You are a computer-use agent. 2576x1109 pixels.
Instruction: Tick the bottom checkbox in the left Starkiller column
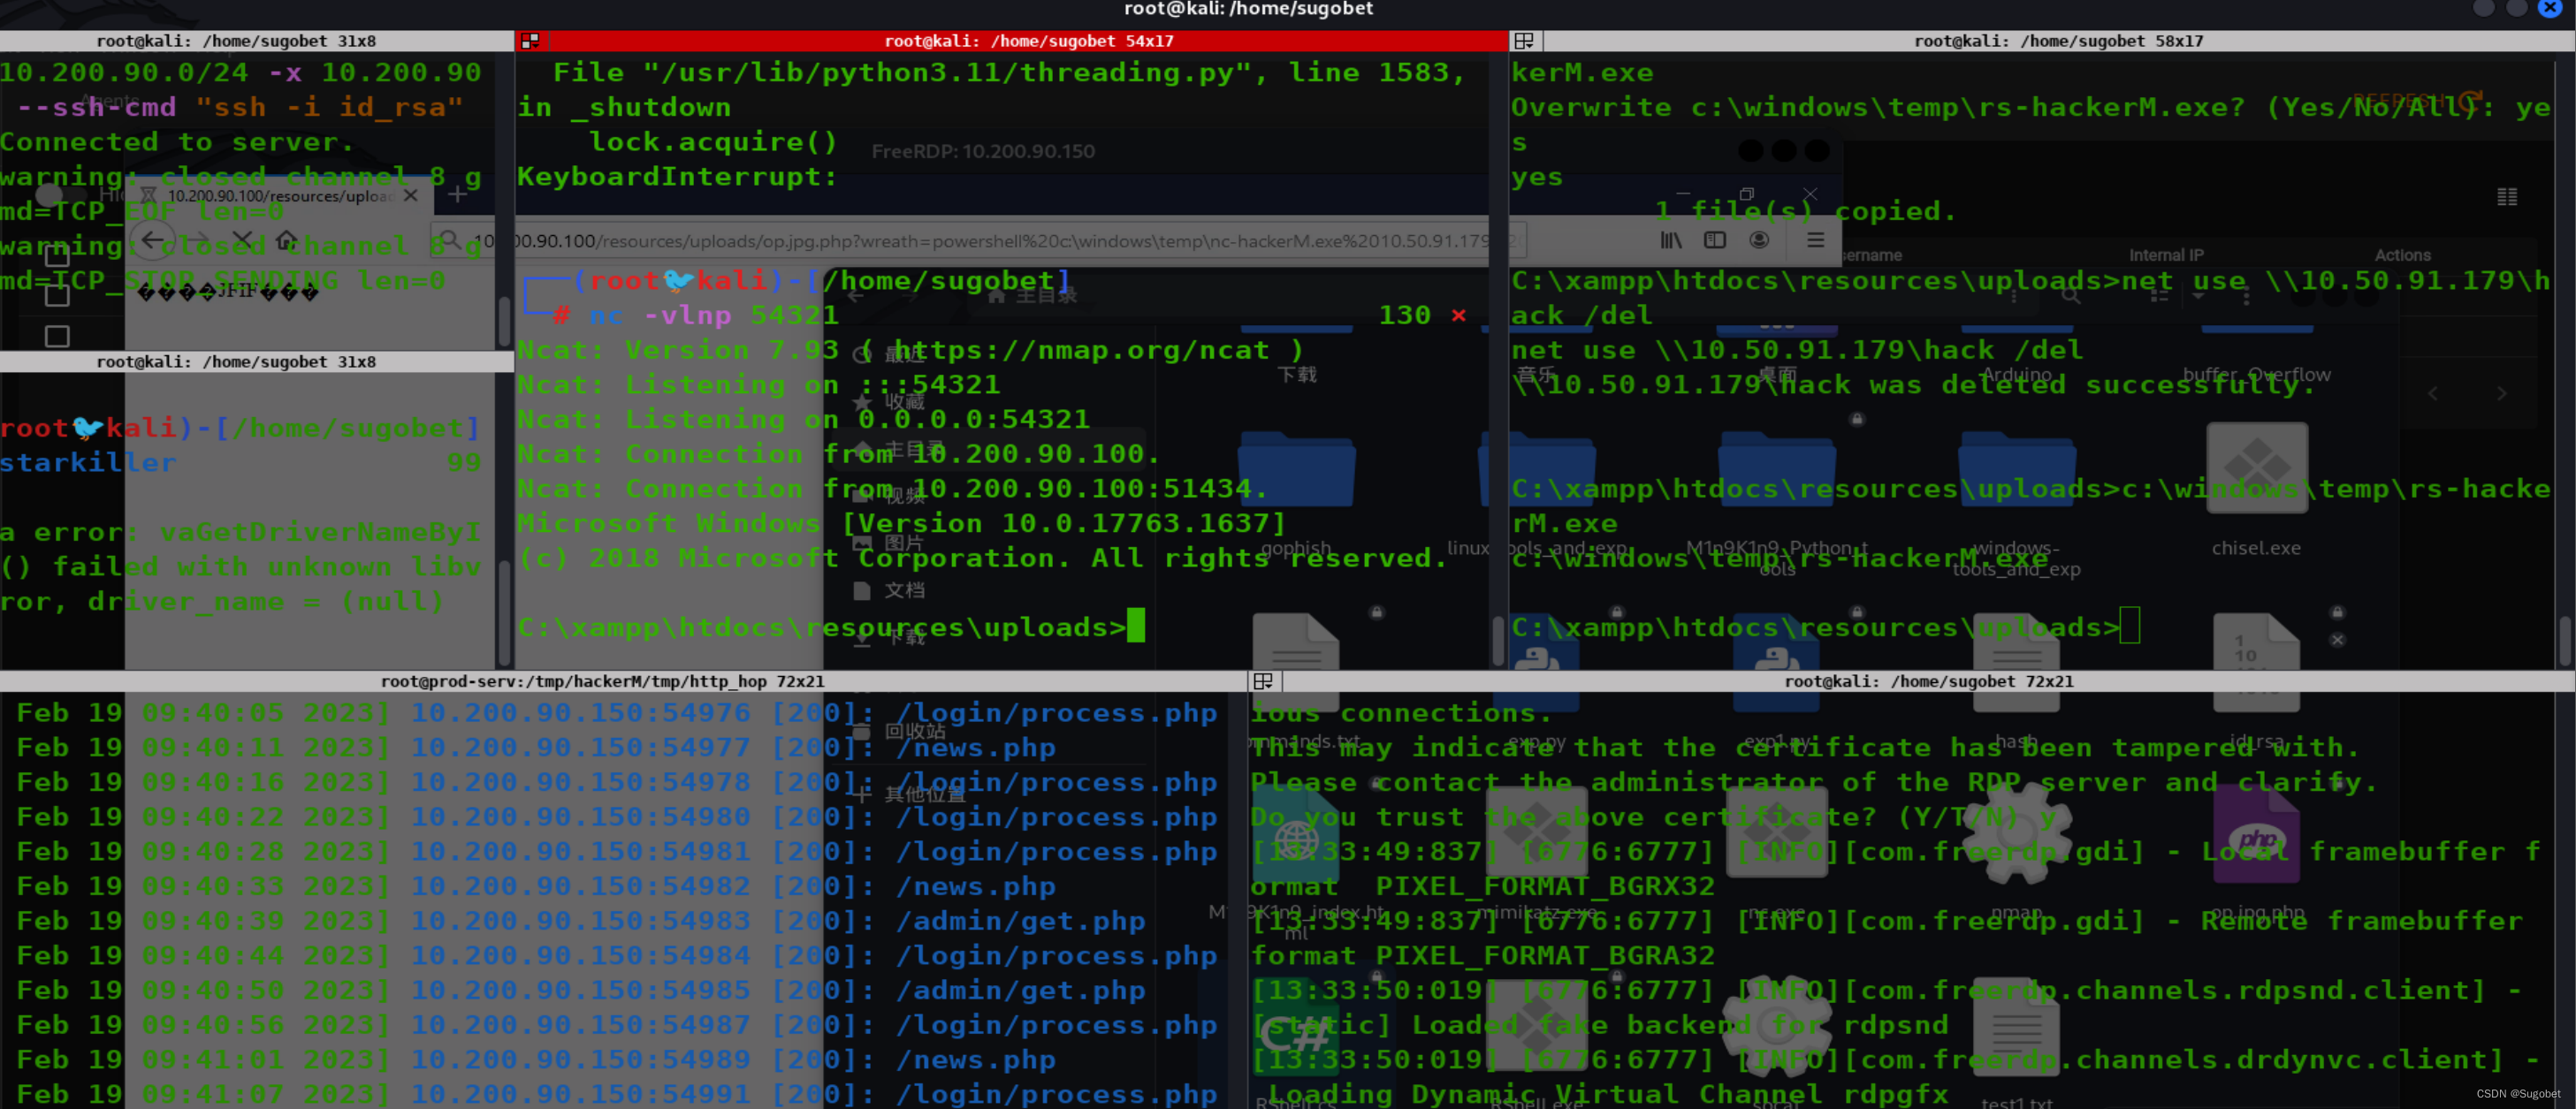(57, 336)
